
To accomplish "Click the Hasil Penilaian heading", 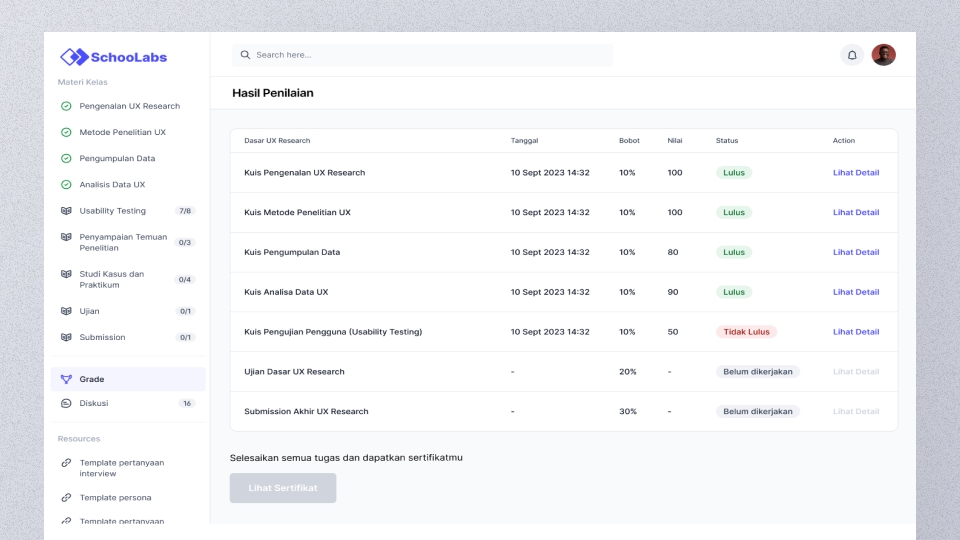I will 272,93.
